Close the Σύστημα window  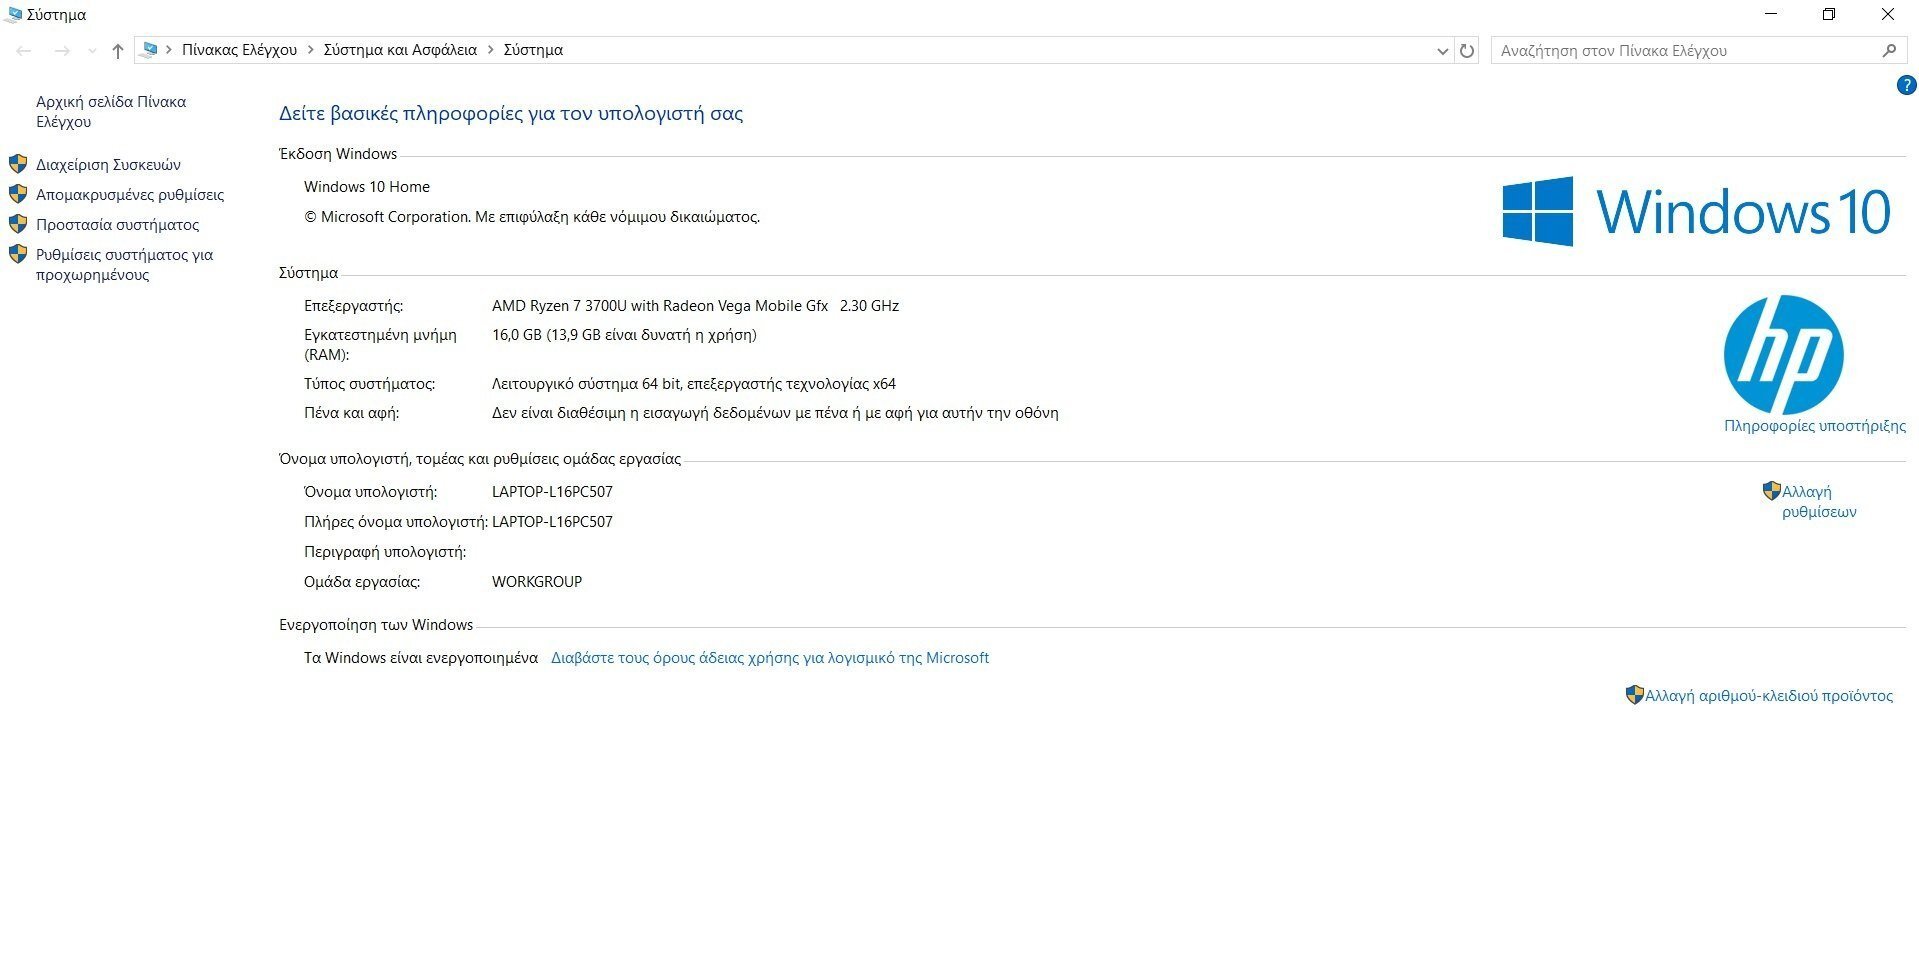(1888, 14)
